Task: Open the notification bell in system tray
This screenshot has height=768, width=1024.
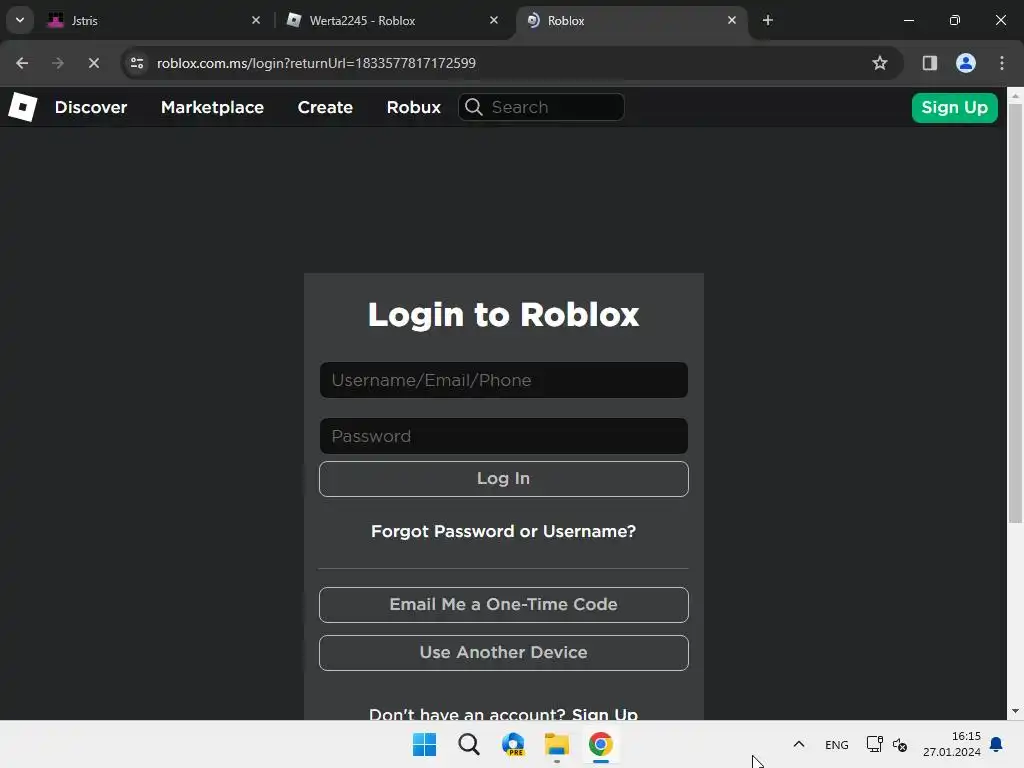Action: [x=996, y=744]
